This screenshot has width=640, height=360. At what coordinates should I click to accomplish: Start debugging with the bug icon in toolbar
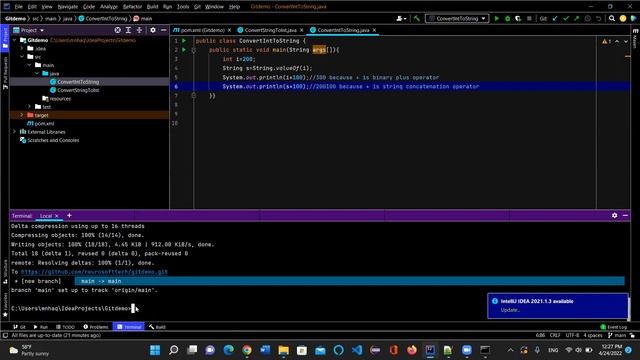(x=507, y=18)
